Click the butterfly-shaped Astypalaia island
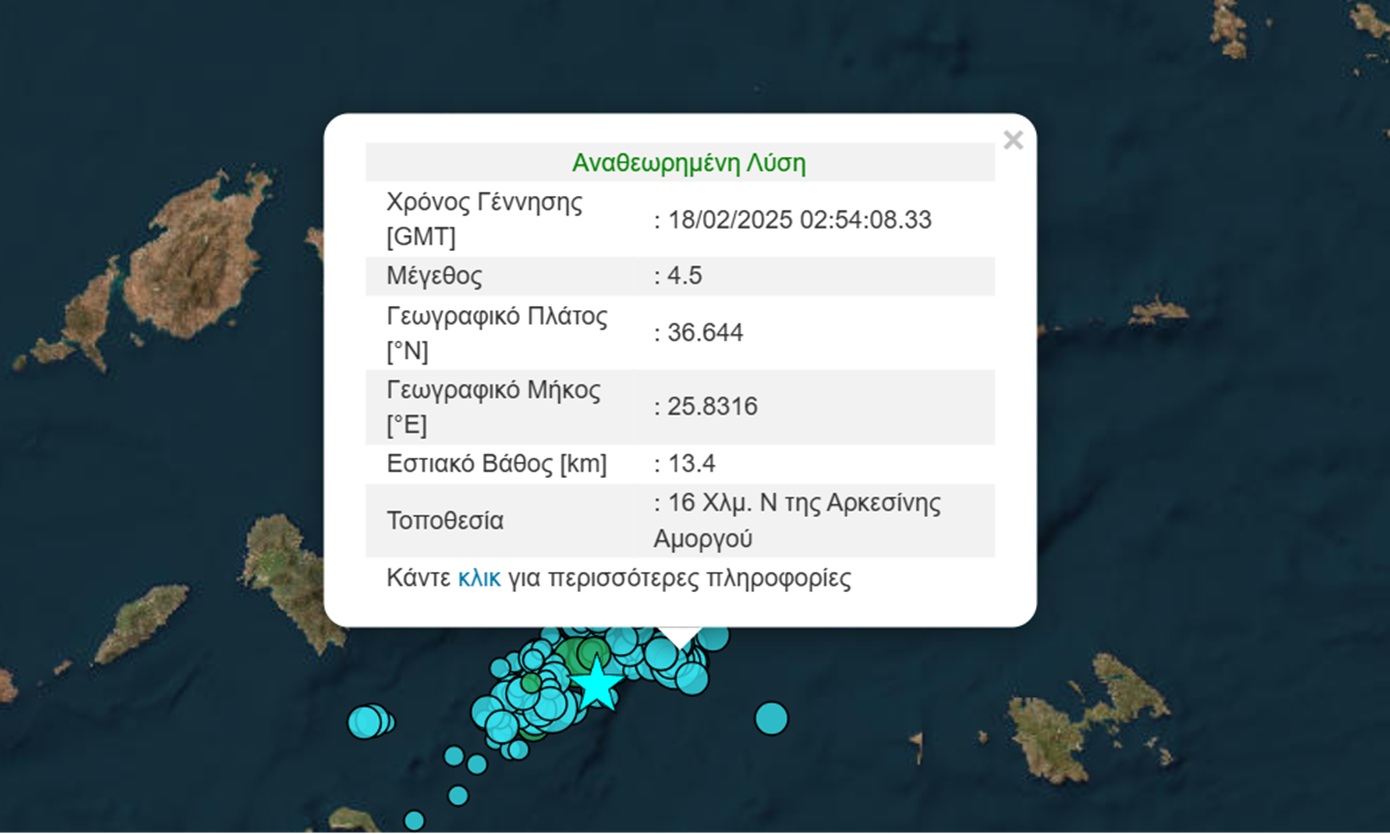This screenshot has height=834, width=1390. [x=1085, y=715]
